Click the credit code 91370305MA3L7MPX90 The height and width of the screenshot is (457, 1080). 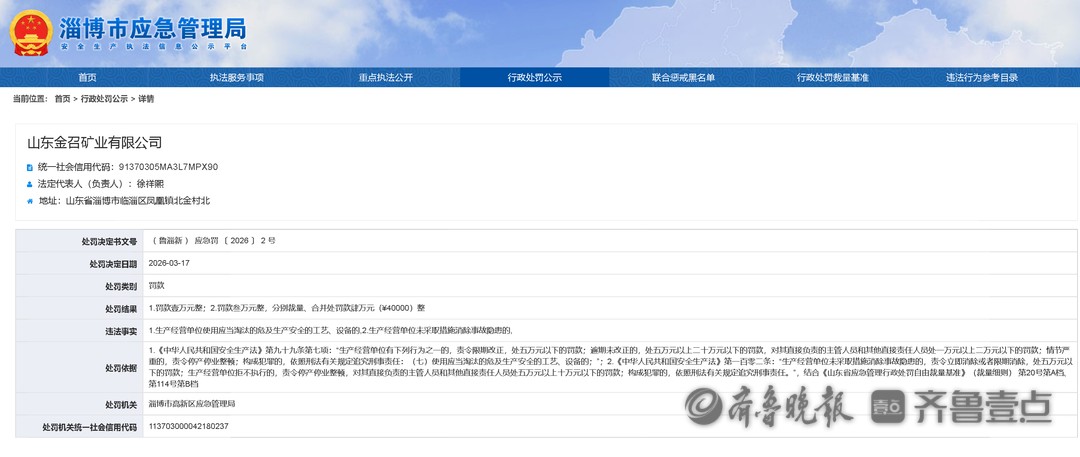[168, 167]
